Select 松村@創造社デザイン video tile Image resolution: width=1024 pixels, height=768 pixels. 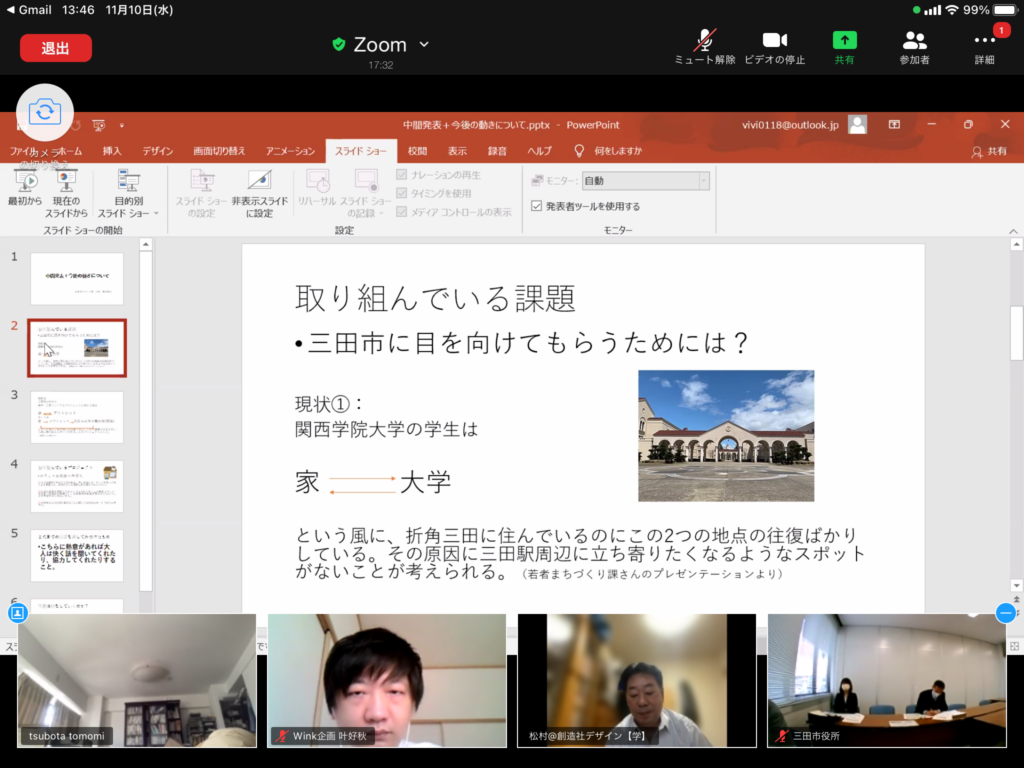pos(637,680)
